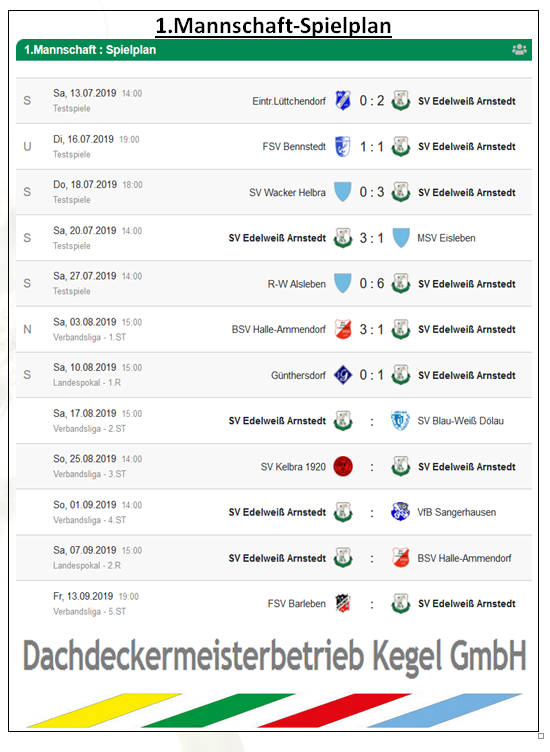Click the yellow stripe in sponsor banner
The height and width of the screenshot is (752, 550).
pyautogui.click(x=105, y=710)
